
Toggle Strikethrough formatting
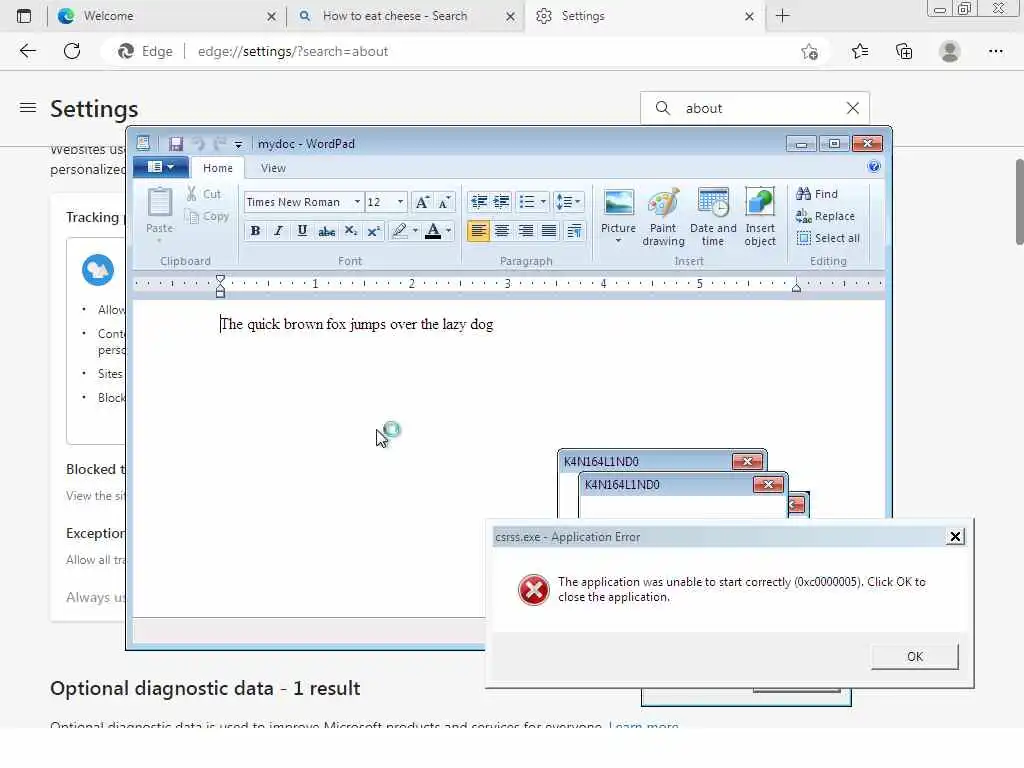(327, 231)
